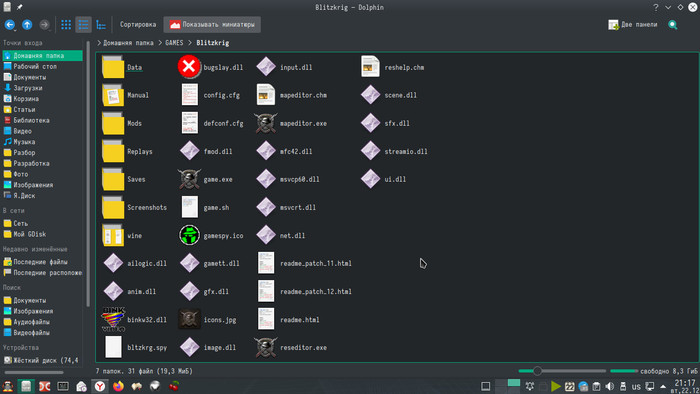This screenshot has height=394, width=700.
Task: Open the Сортировка sort menu
Action: click(x=138, y=25)
